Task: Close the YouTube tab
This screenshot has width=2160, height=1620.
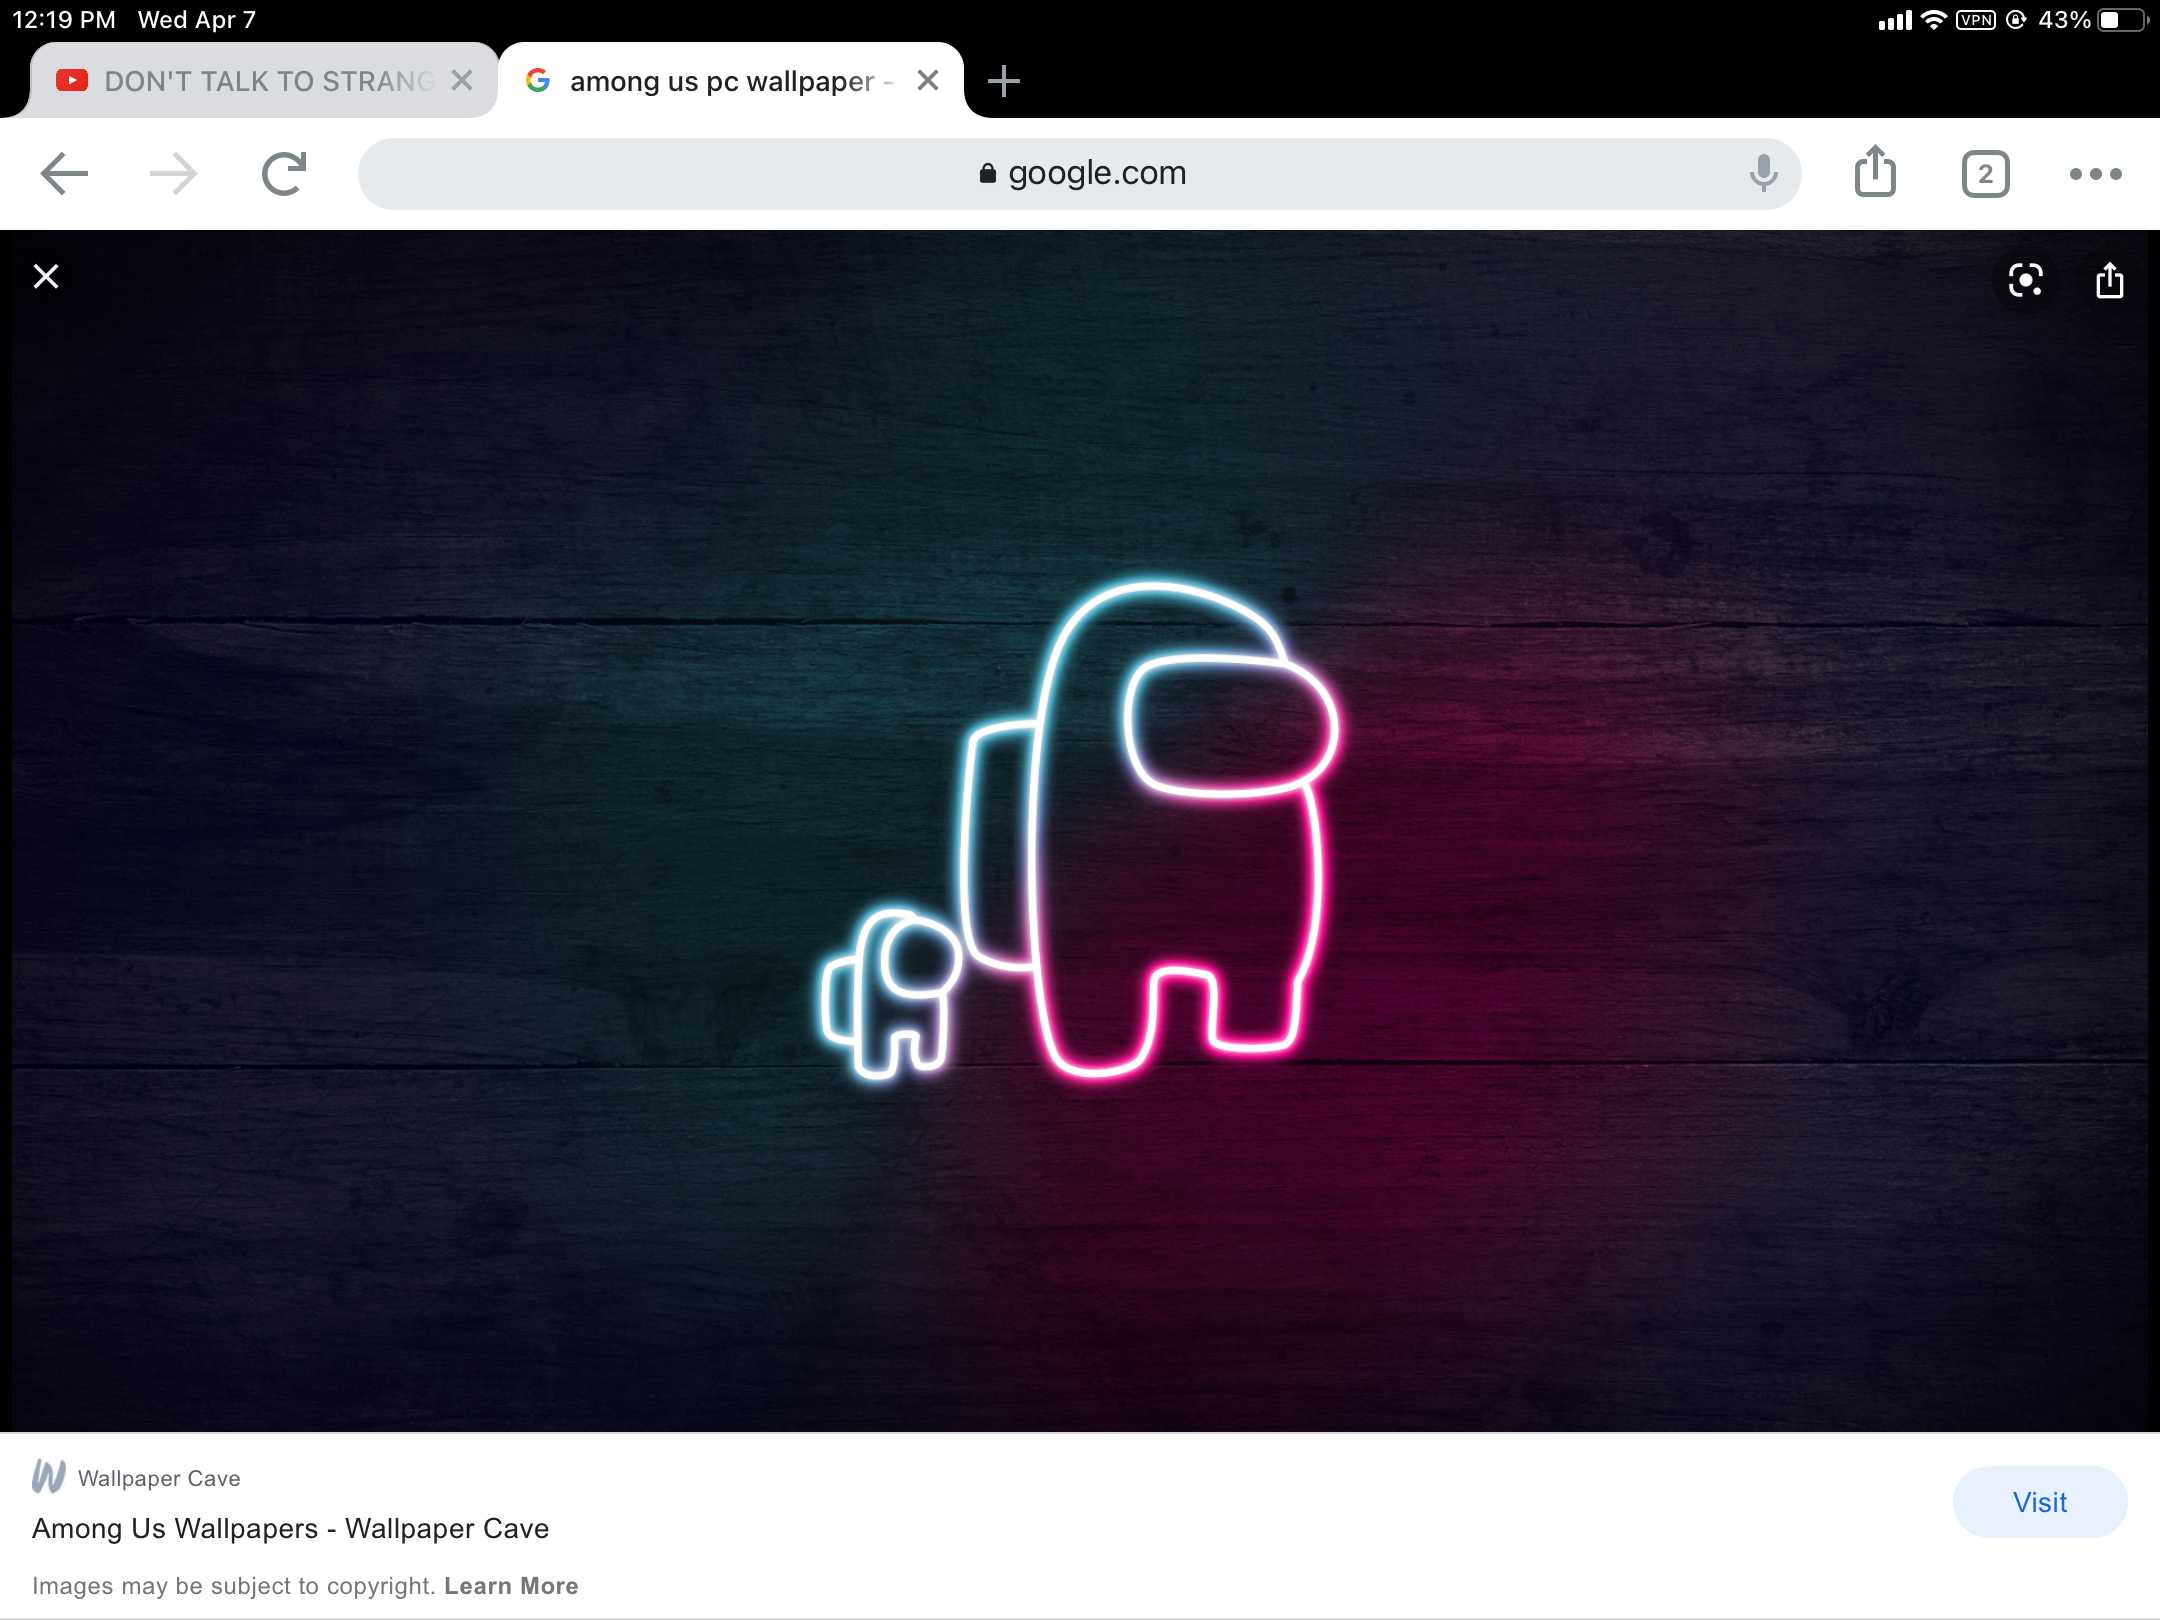Action: tap(461, 80)
